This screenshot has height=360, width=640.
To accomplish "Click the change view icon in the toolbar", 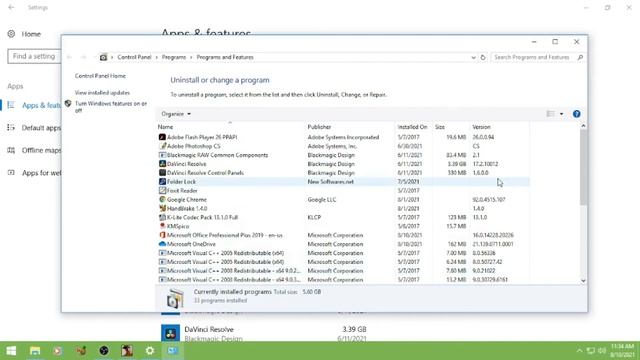I will pos(550,114).
